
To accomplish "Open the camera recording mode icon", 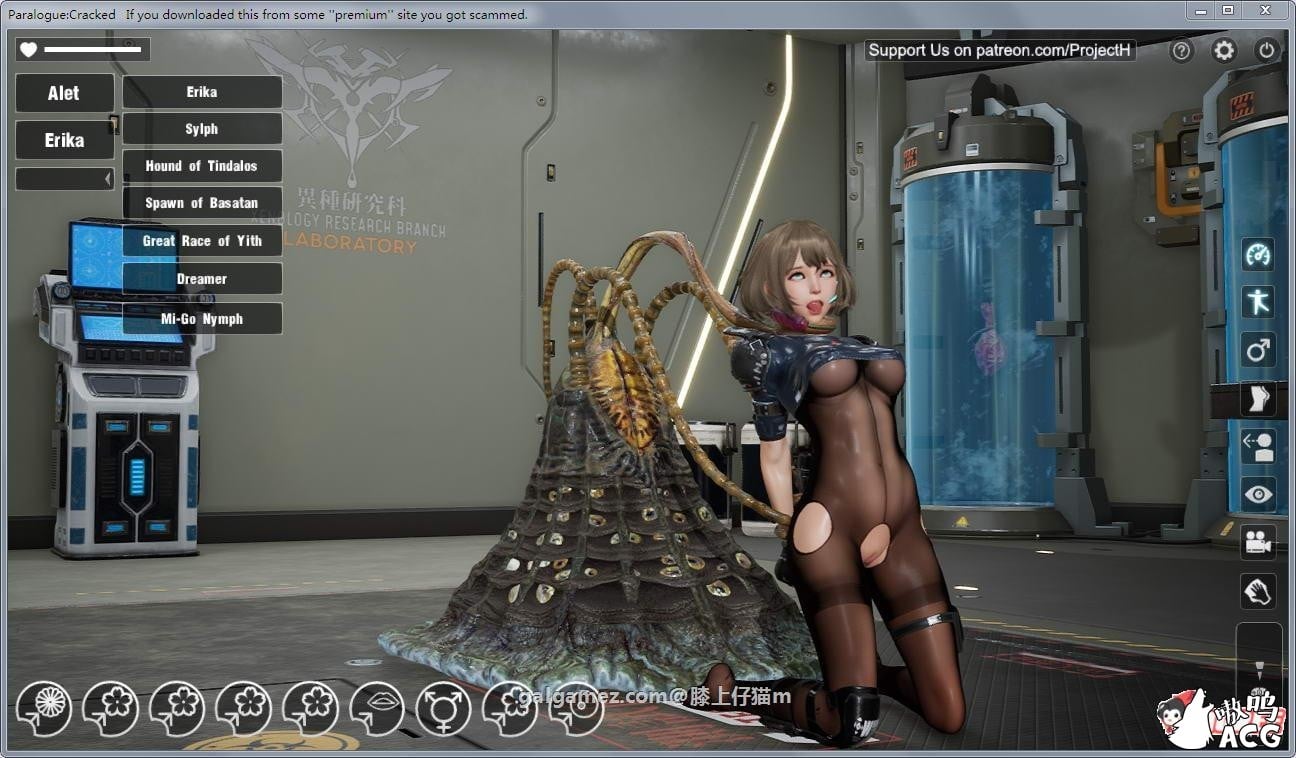I will pyautogui.click(x=1258, y=541).
